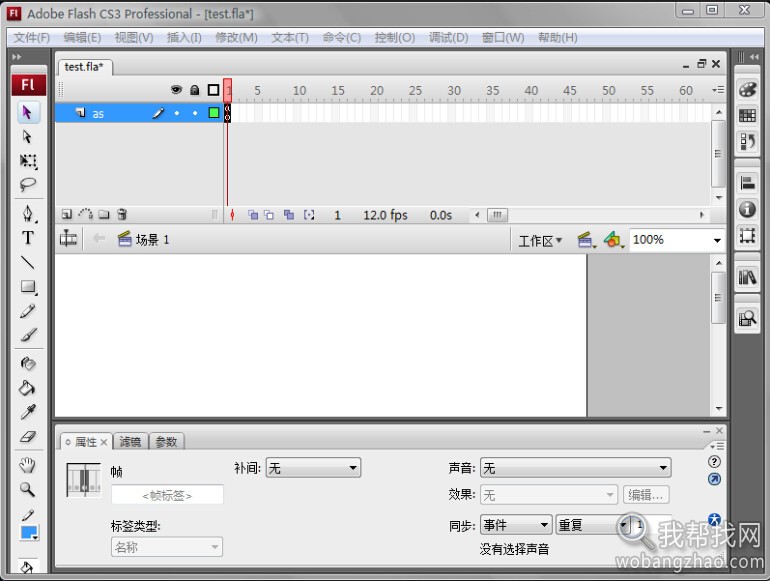Toggle outline view for all layers
770x581 pixels.
(213, 90)
